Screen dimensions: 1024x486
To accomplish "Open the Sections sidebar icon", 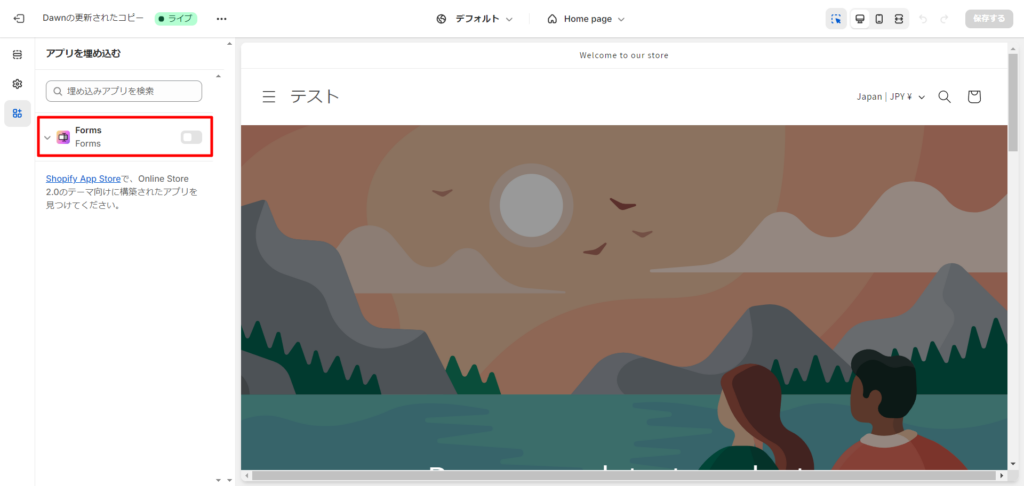I will point(18,54).
